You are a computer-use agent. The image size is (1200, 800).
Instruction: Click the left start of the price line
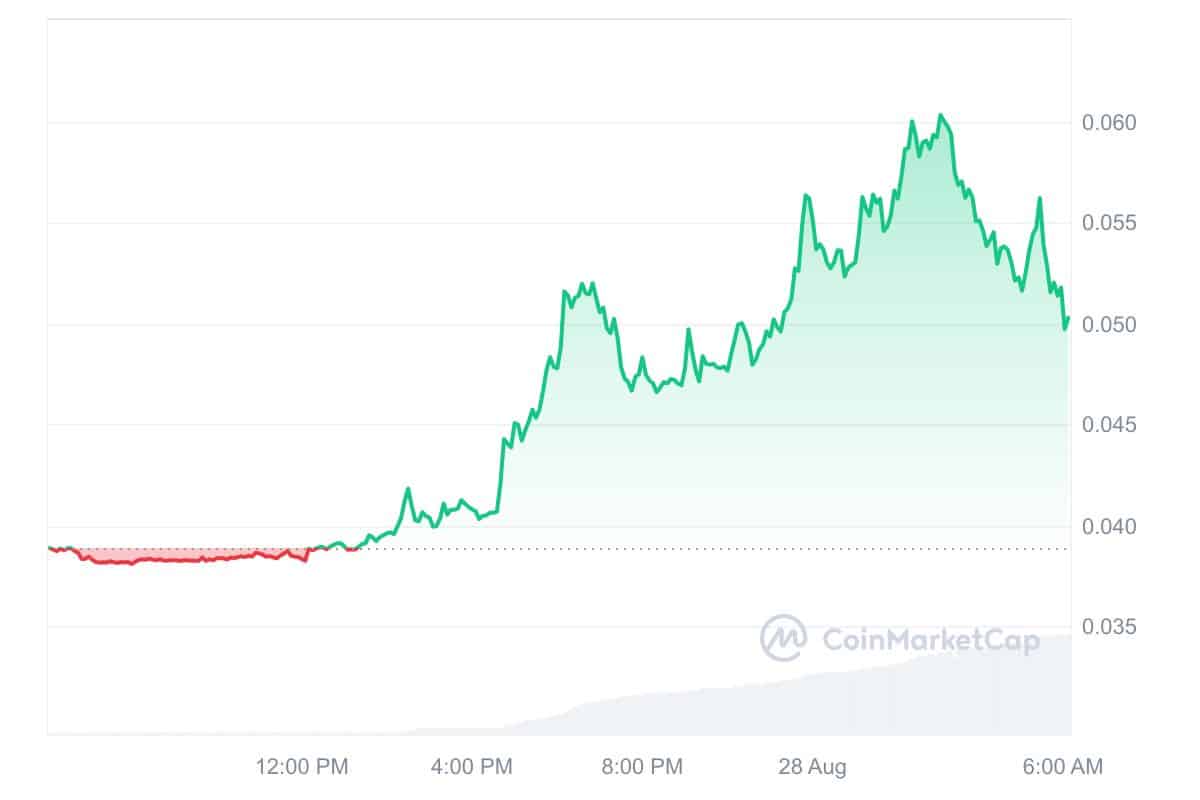coord(50,548)
